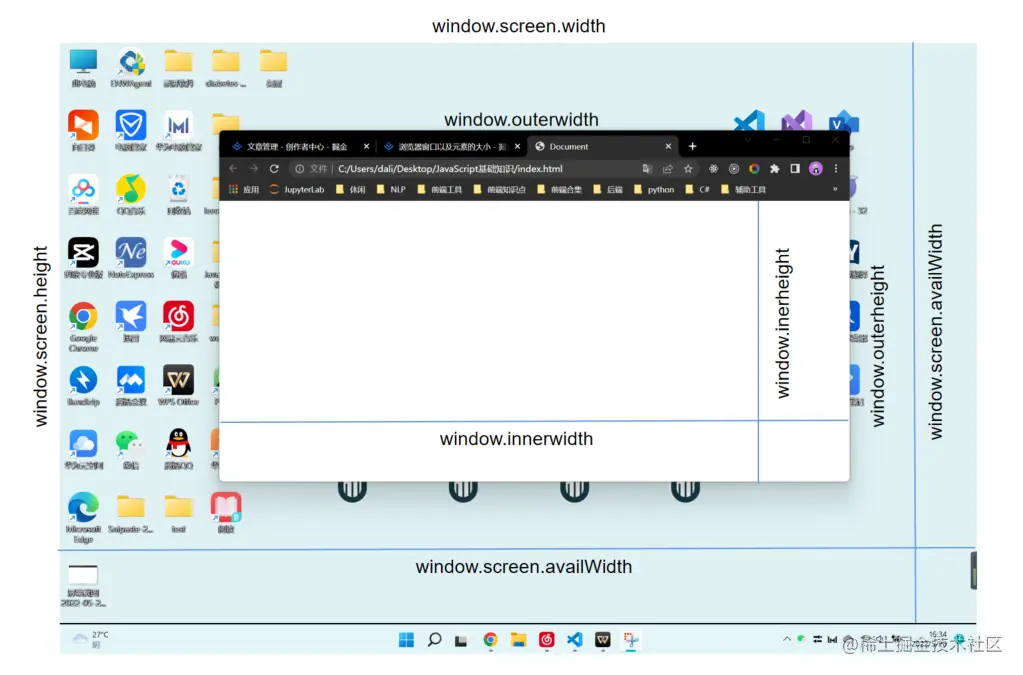Open File Explorer from the taskbar
The image size is (1023, 675).
[x=519, y=640]
